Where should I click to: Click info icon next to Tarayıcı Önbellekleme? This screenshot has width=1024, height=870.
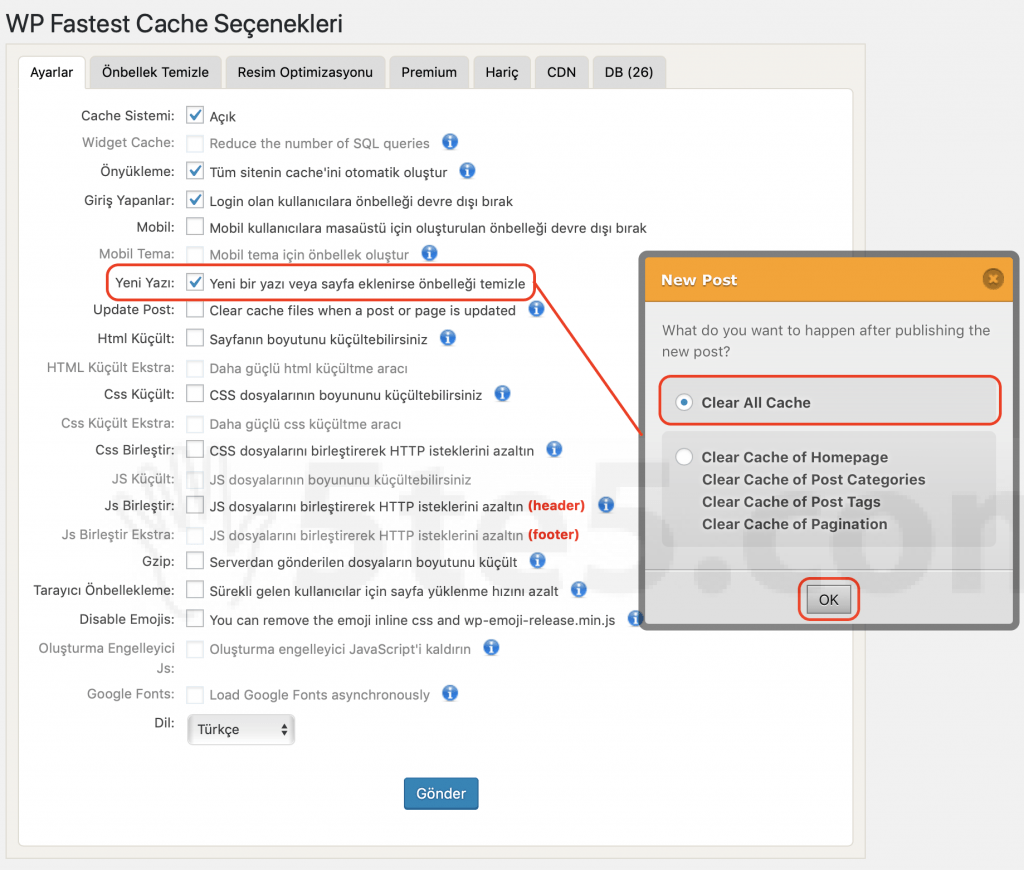pos(579,589)
